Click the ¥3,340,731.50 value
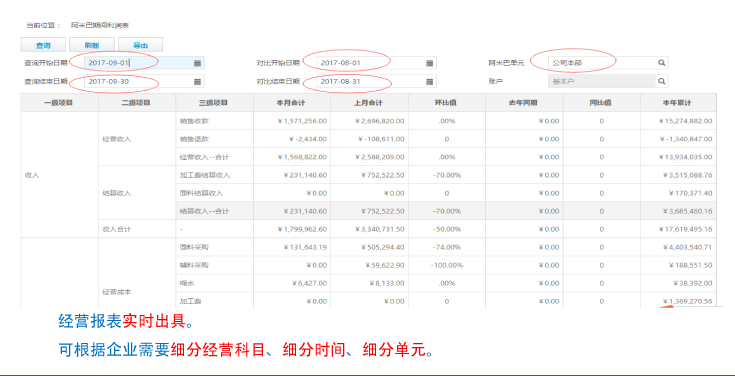 point(379,229)
